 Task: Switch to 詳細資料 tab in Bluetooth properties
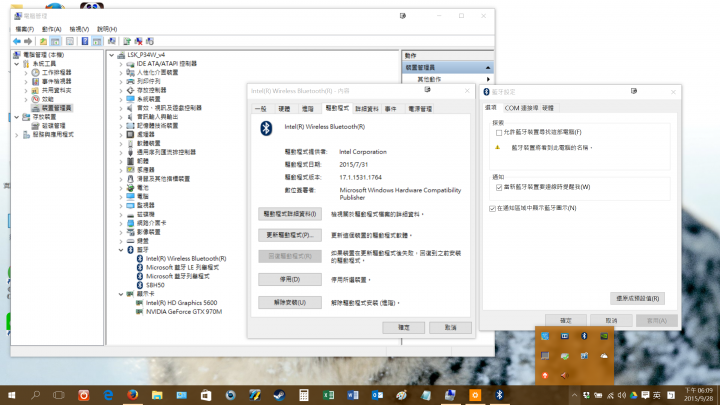tap(366, 109)
